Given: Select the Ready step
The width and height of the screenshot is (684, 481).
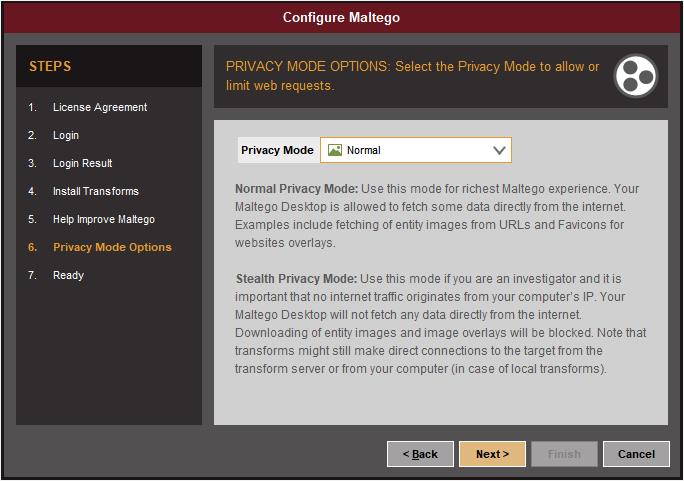Looking at the screenshot, I should (68, 275).
